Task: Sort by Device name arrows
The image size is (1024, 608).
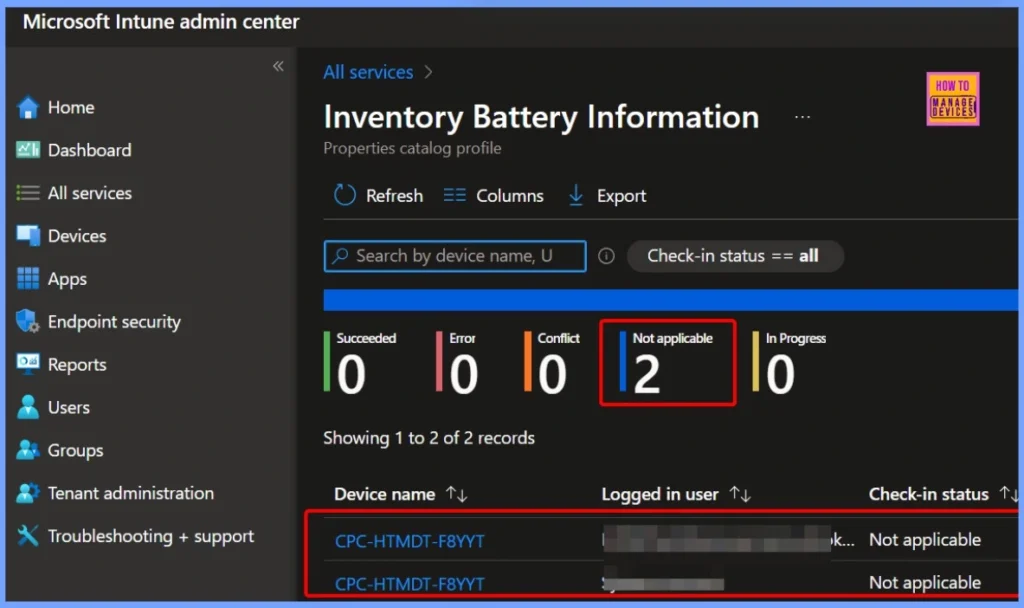Action: 456,494
